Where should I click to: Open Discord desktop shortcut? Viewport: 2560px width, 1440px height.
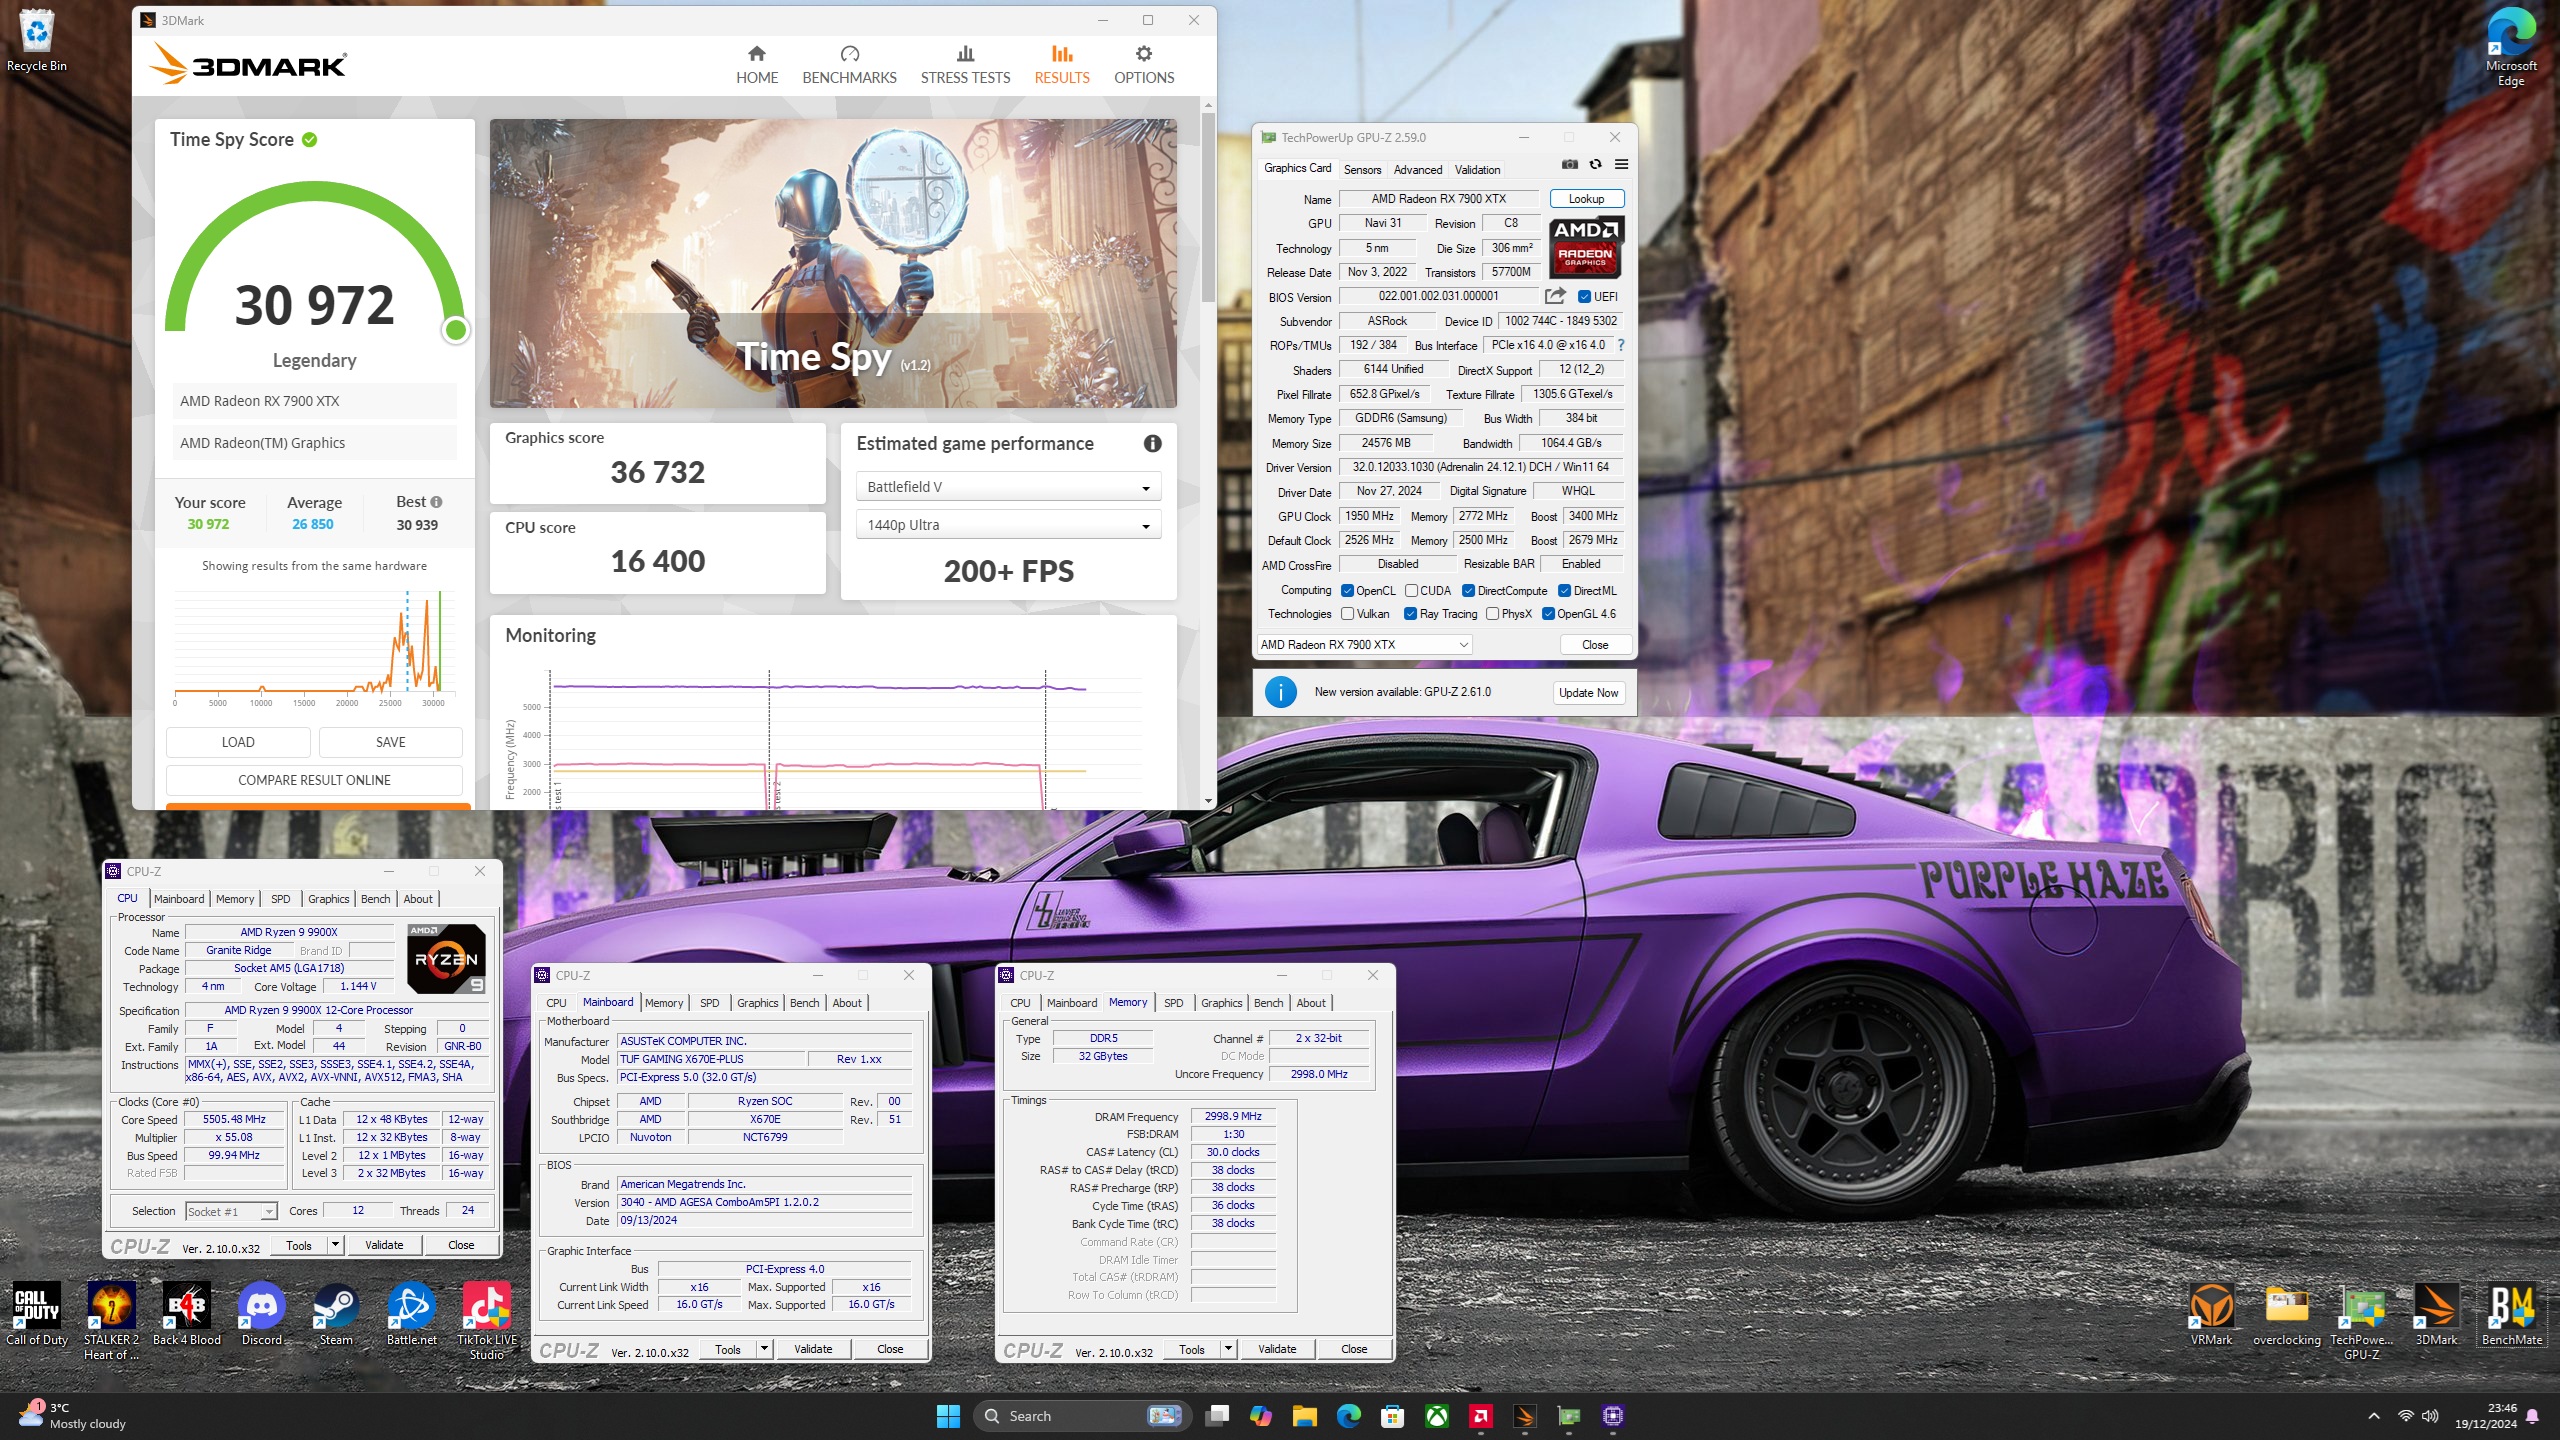pos(262,1314)
